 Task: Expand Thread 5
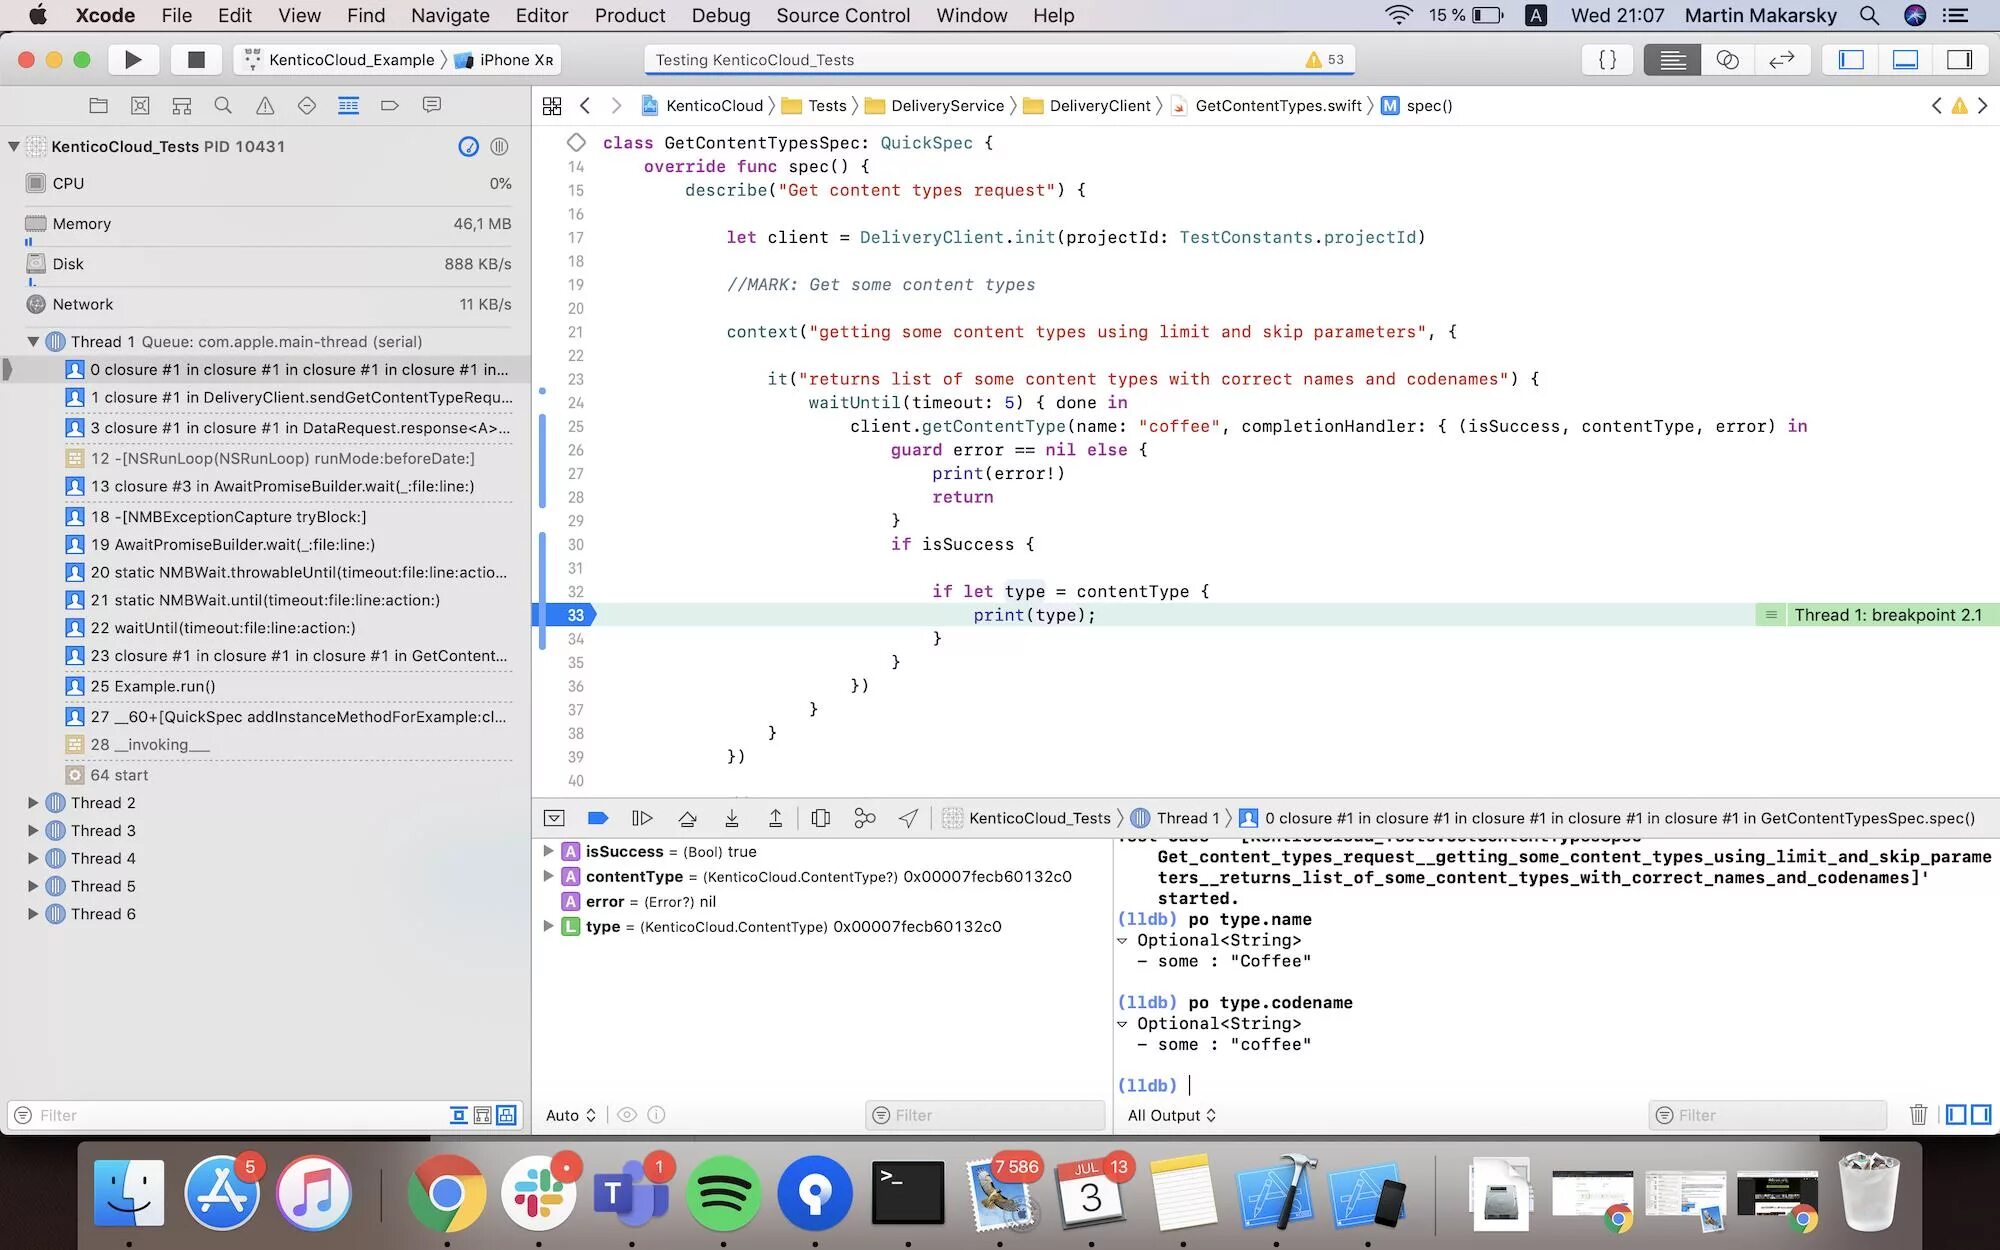click(x=33, y=886)
